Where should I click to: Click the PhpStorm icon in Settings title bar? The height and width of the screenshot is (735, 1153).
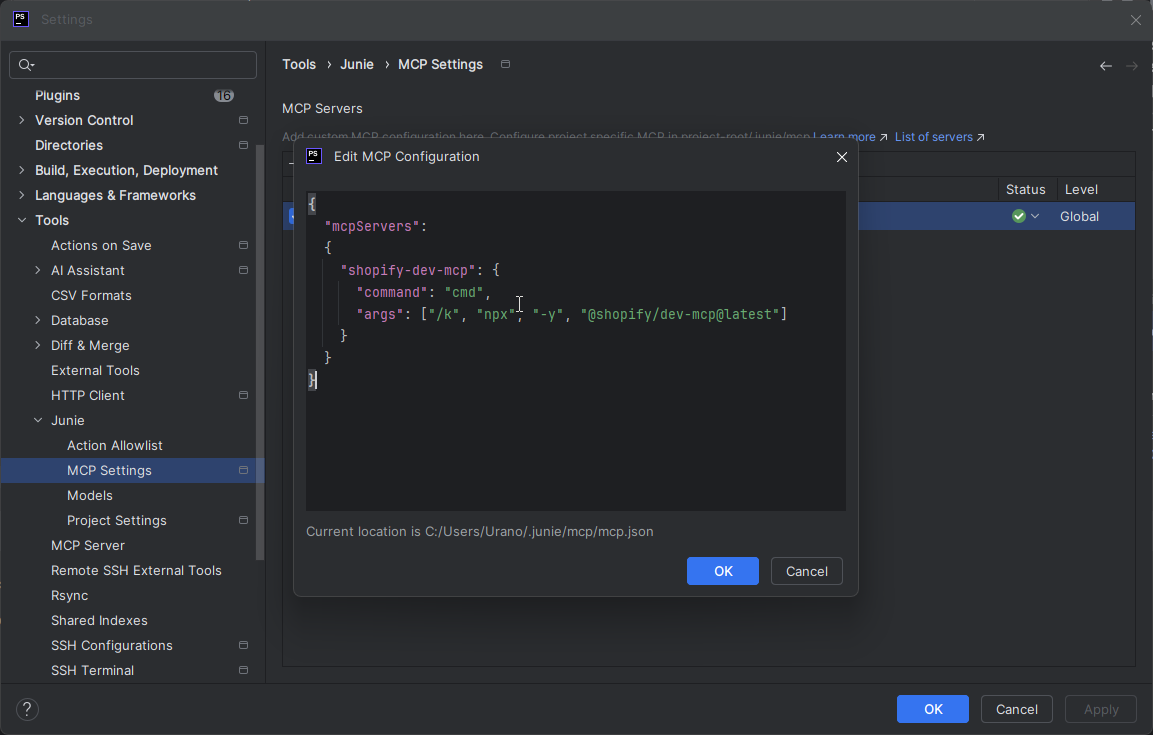coord(21,19)
